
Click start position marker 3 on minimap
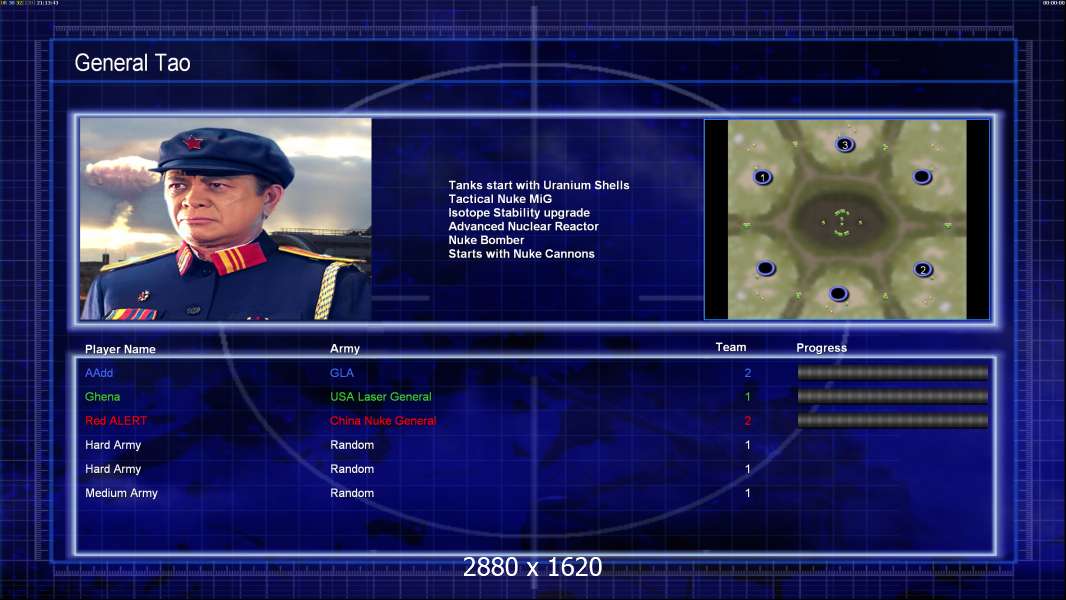pos(844,145)
